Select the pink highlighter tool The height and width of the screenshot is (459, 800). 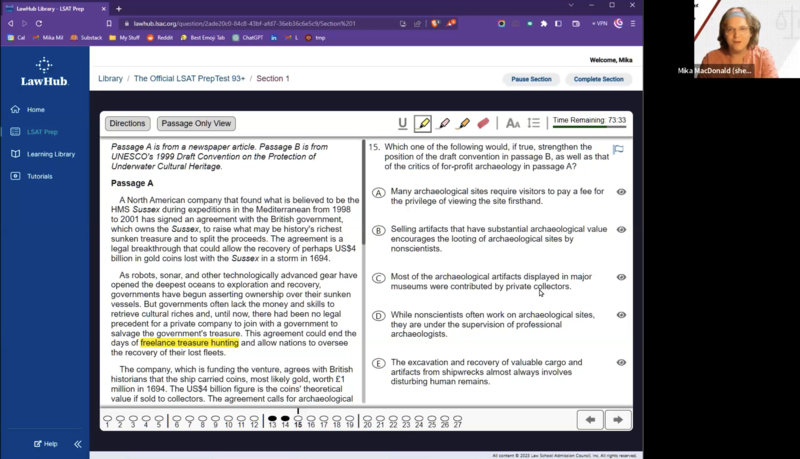pyautogui.click(x=443, y=124)
